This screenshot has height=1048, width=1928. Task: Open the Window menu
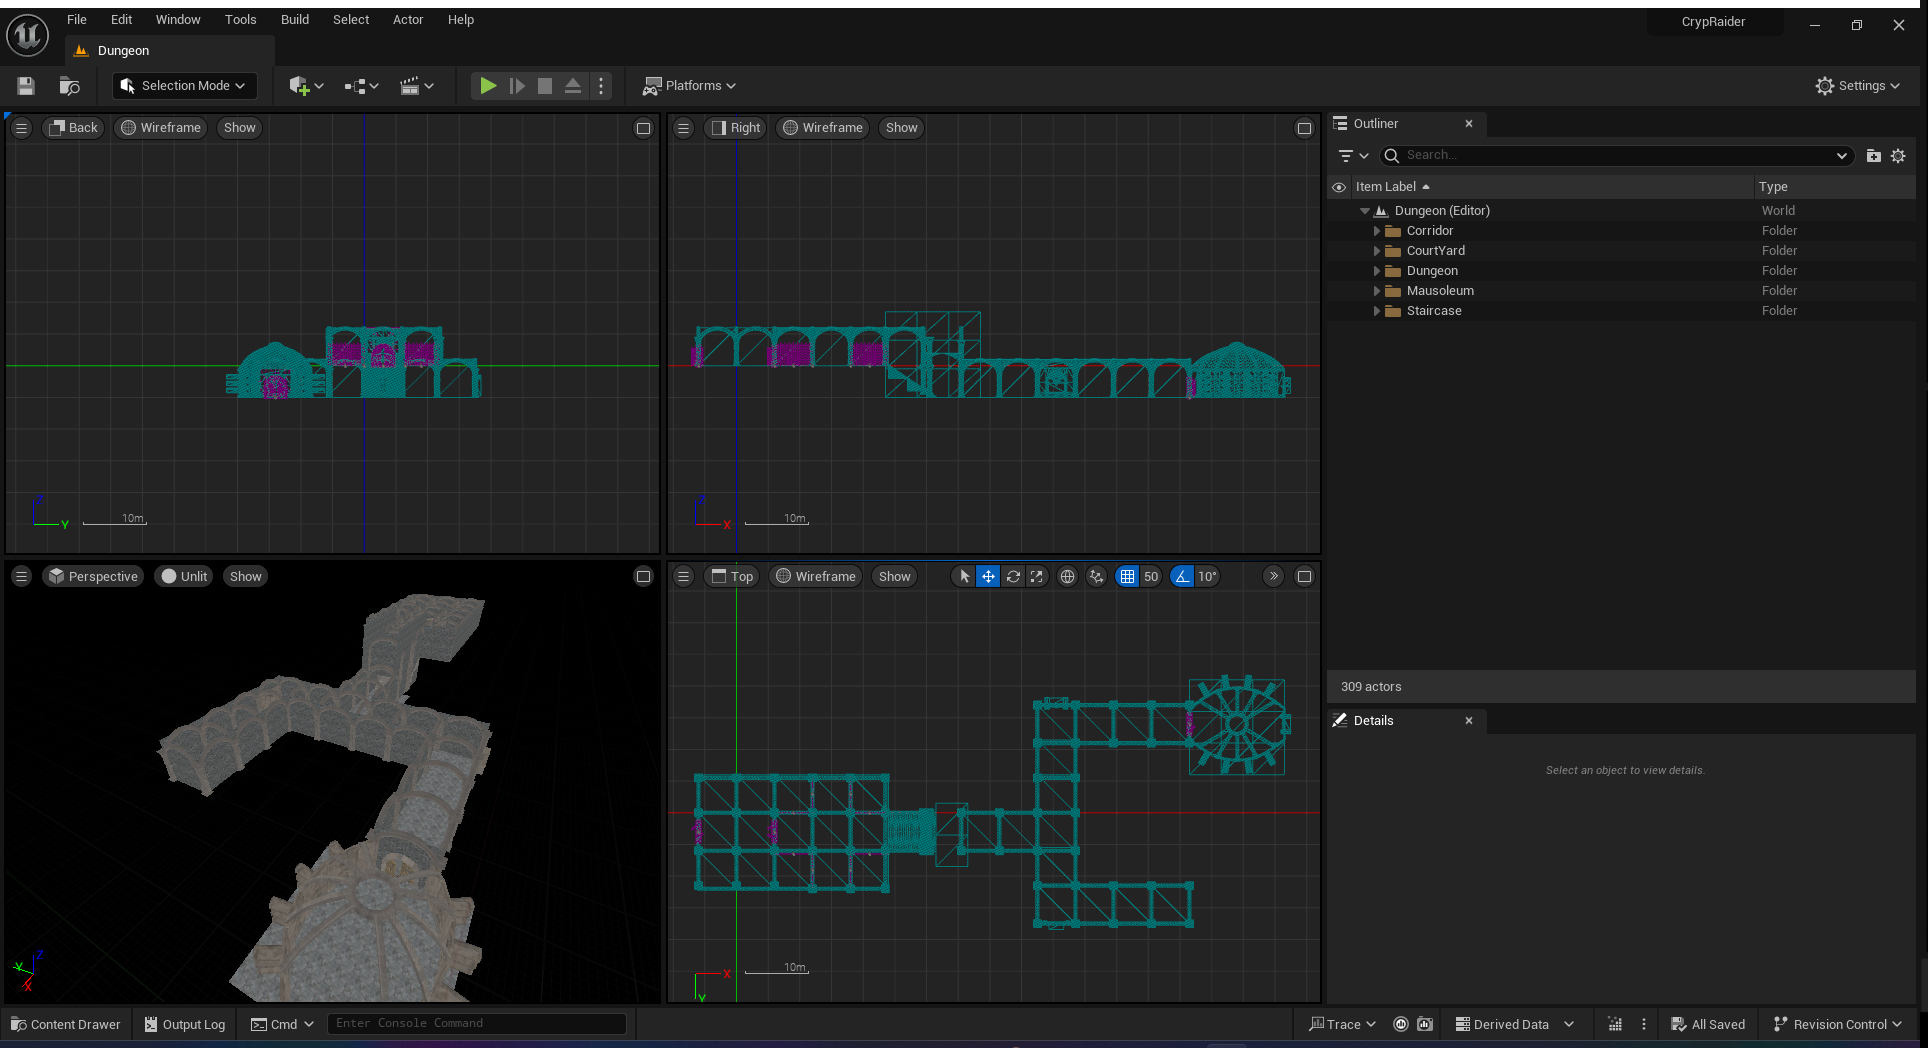pyautogui.click(x=178, y=19)
